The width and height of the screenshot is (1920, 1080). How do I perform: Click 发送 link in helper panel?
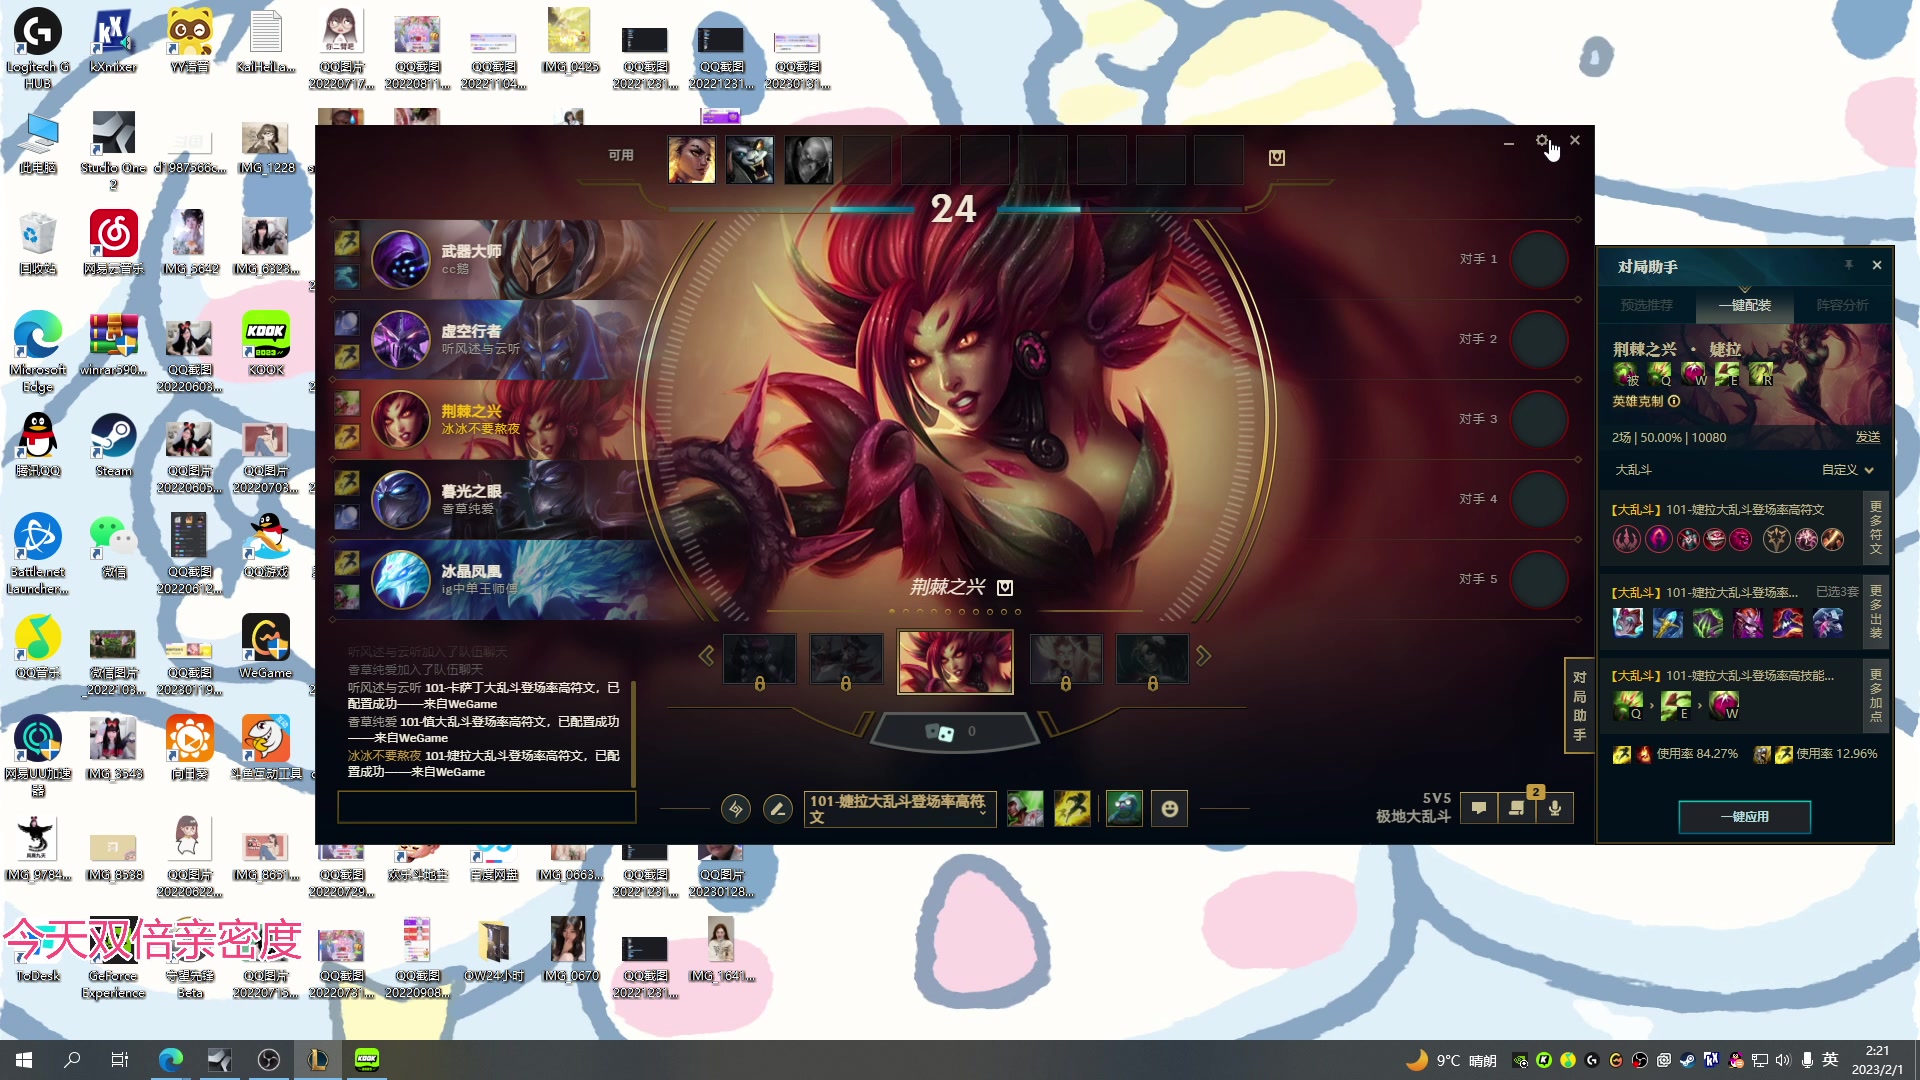[1868, 437]
